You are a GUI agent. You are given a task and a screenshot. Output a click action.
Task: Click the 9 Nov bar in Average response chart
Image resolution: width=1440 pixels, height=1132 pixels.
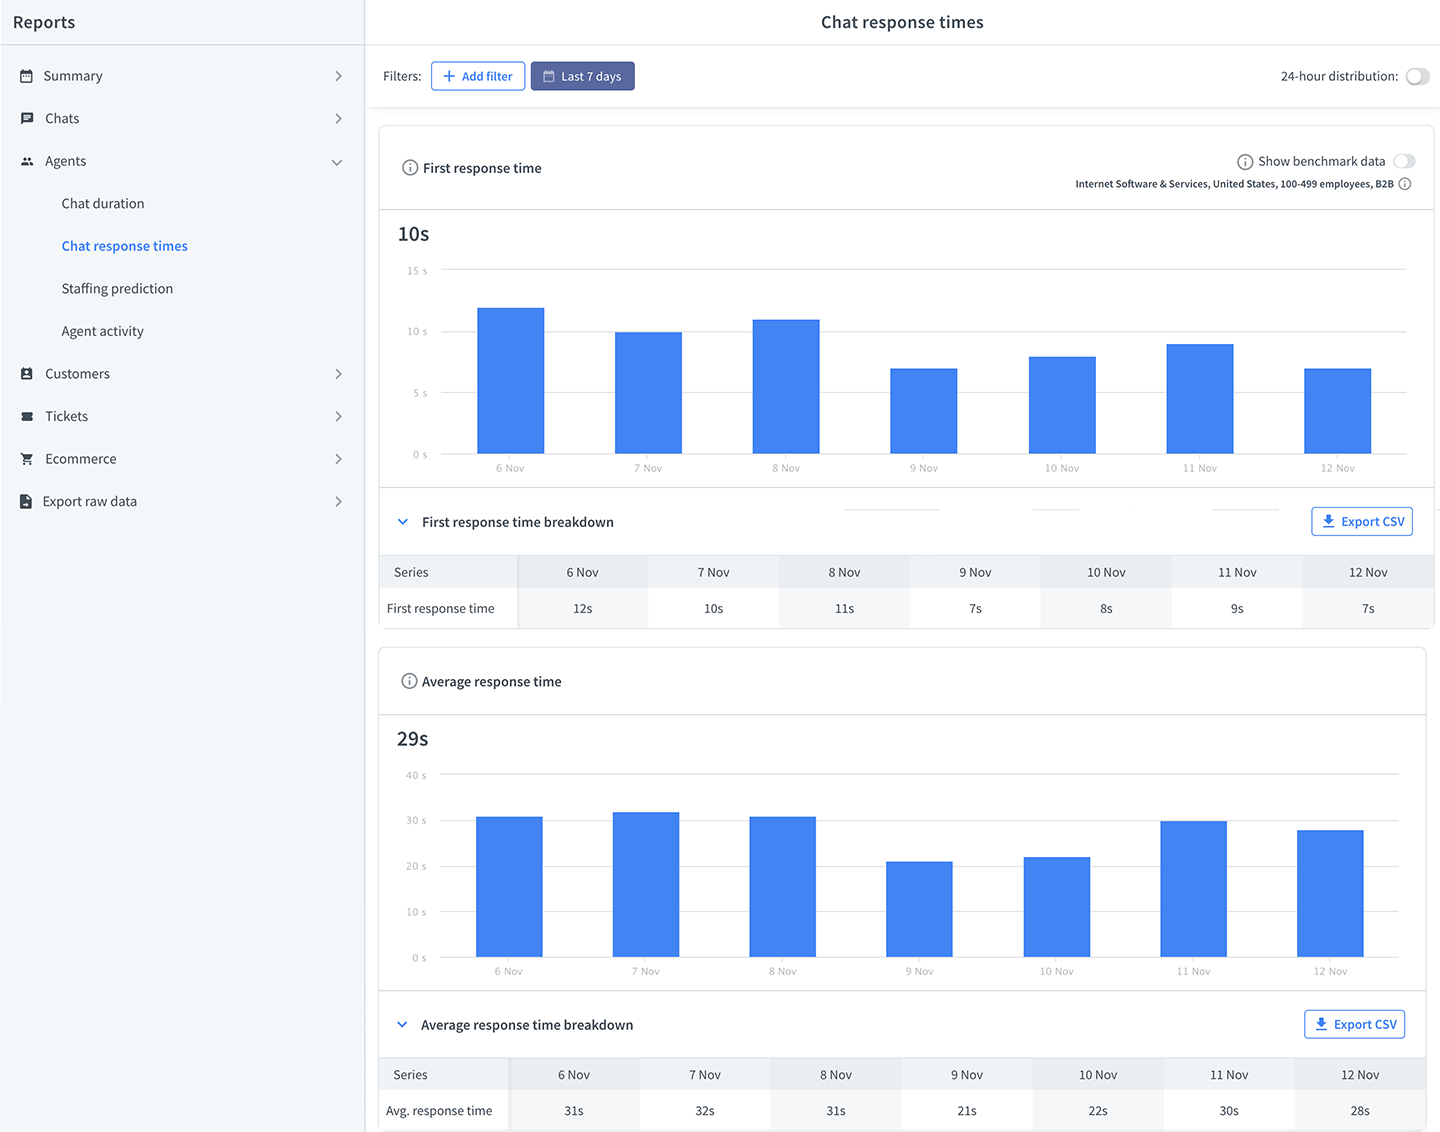click(919, 909)
